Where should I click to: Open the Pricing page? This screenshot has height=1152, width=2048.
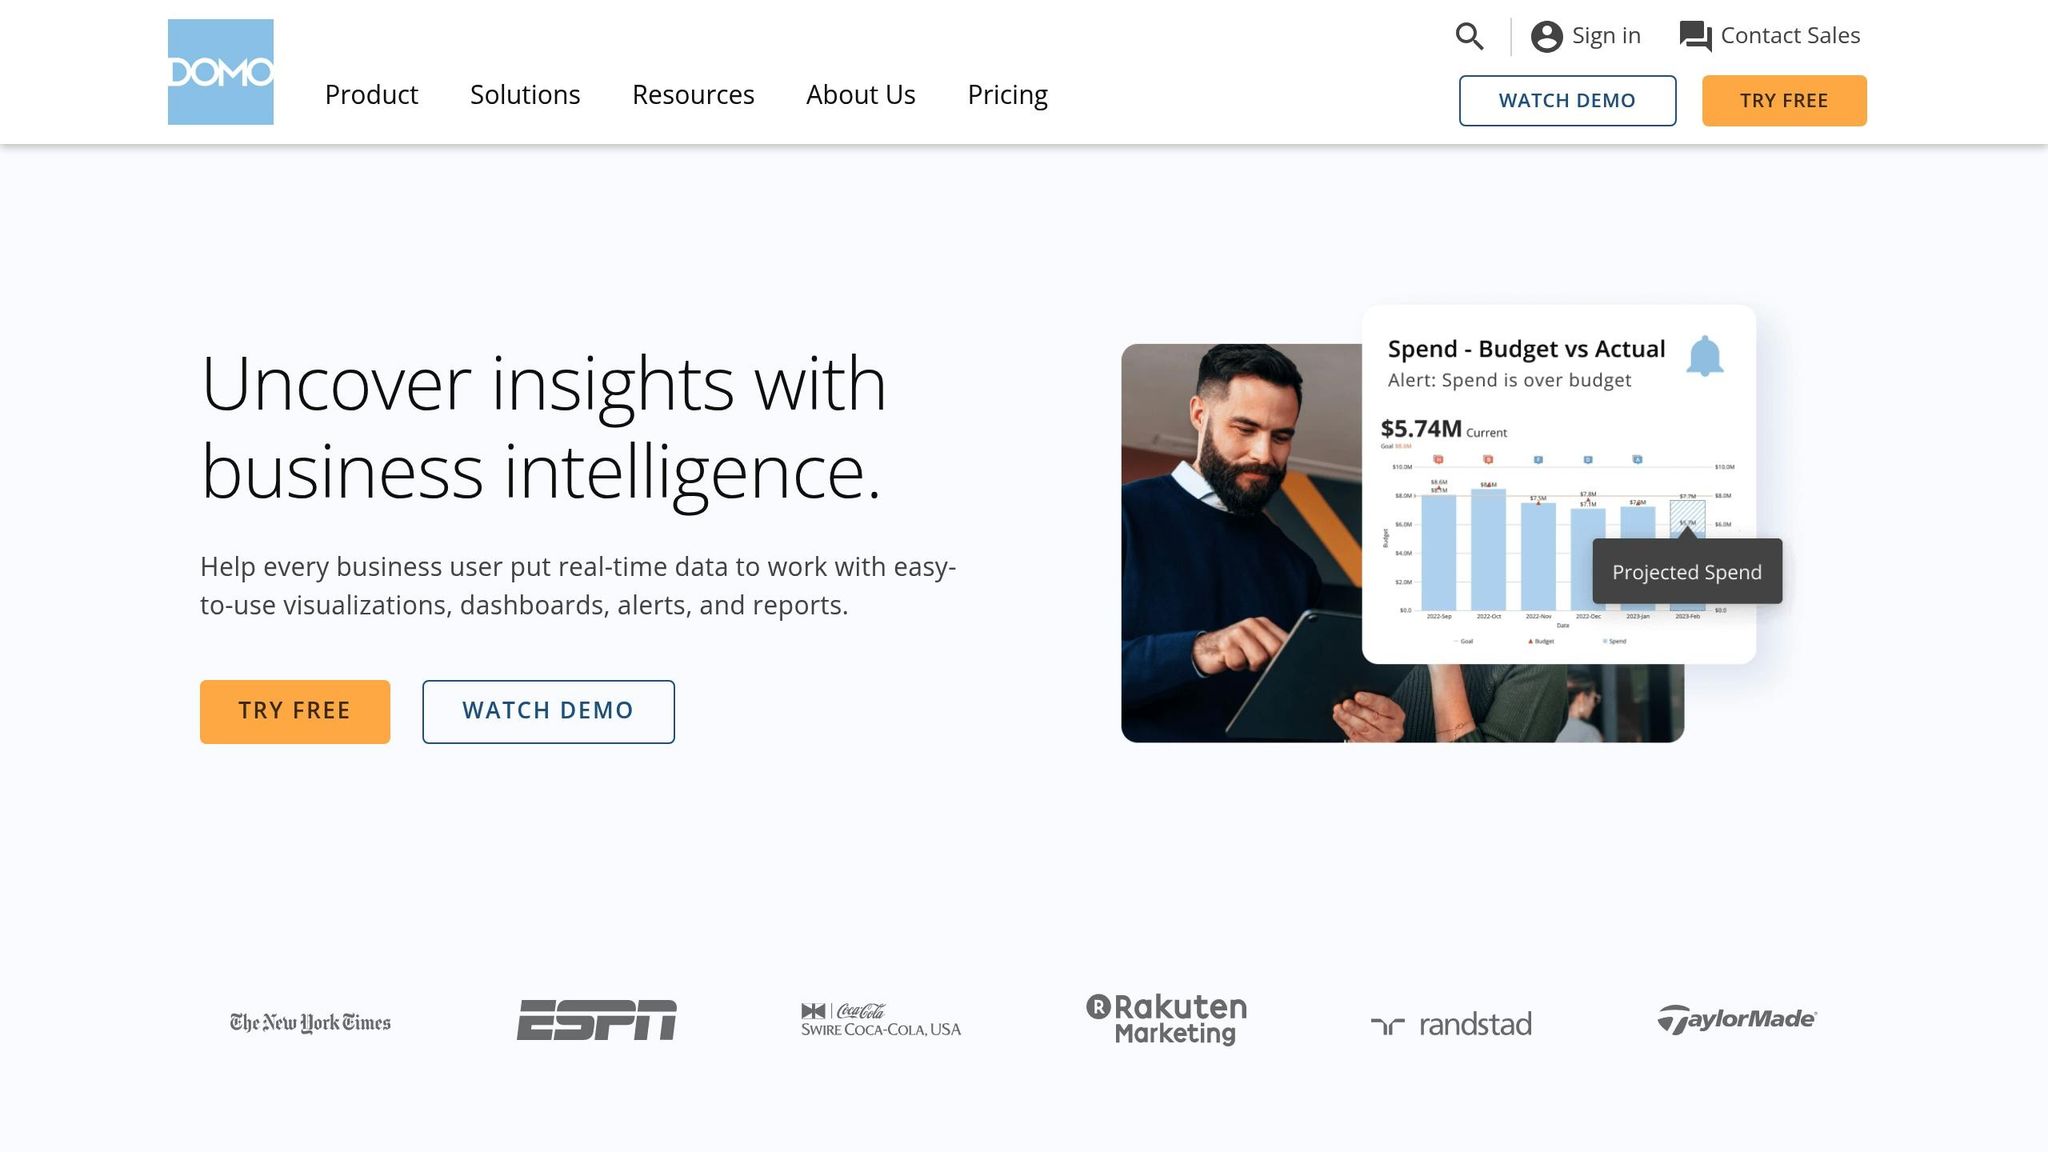tap(1007, 95)
